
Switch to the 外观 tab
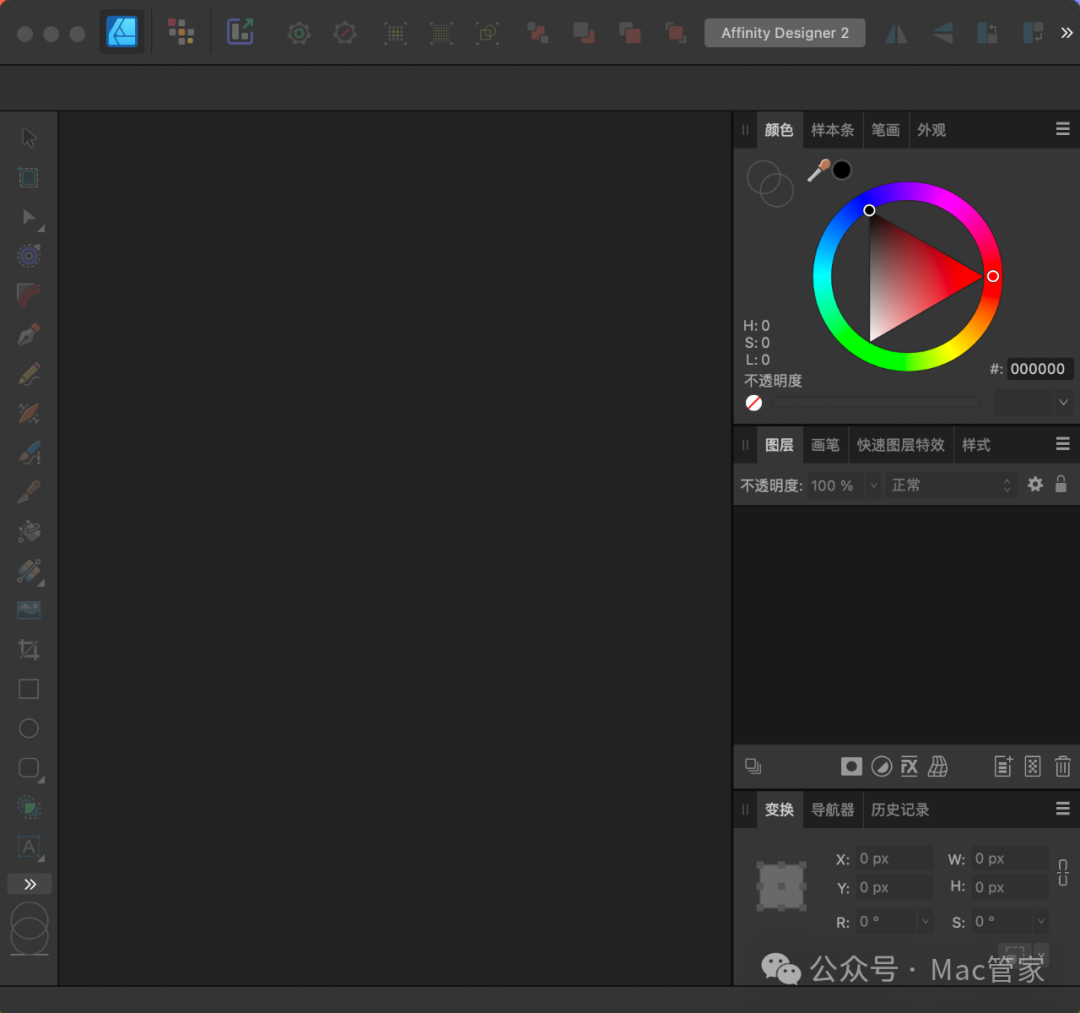[x=931, y=130]
